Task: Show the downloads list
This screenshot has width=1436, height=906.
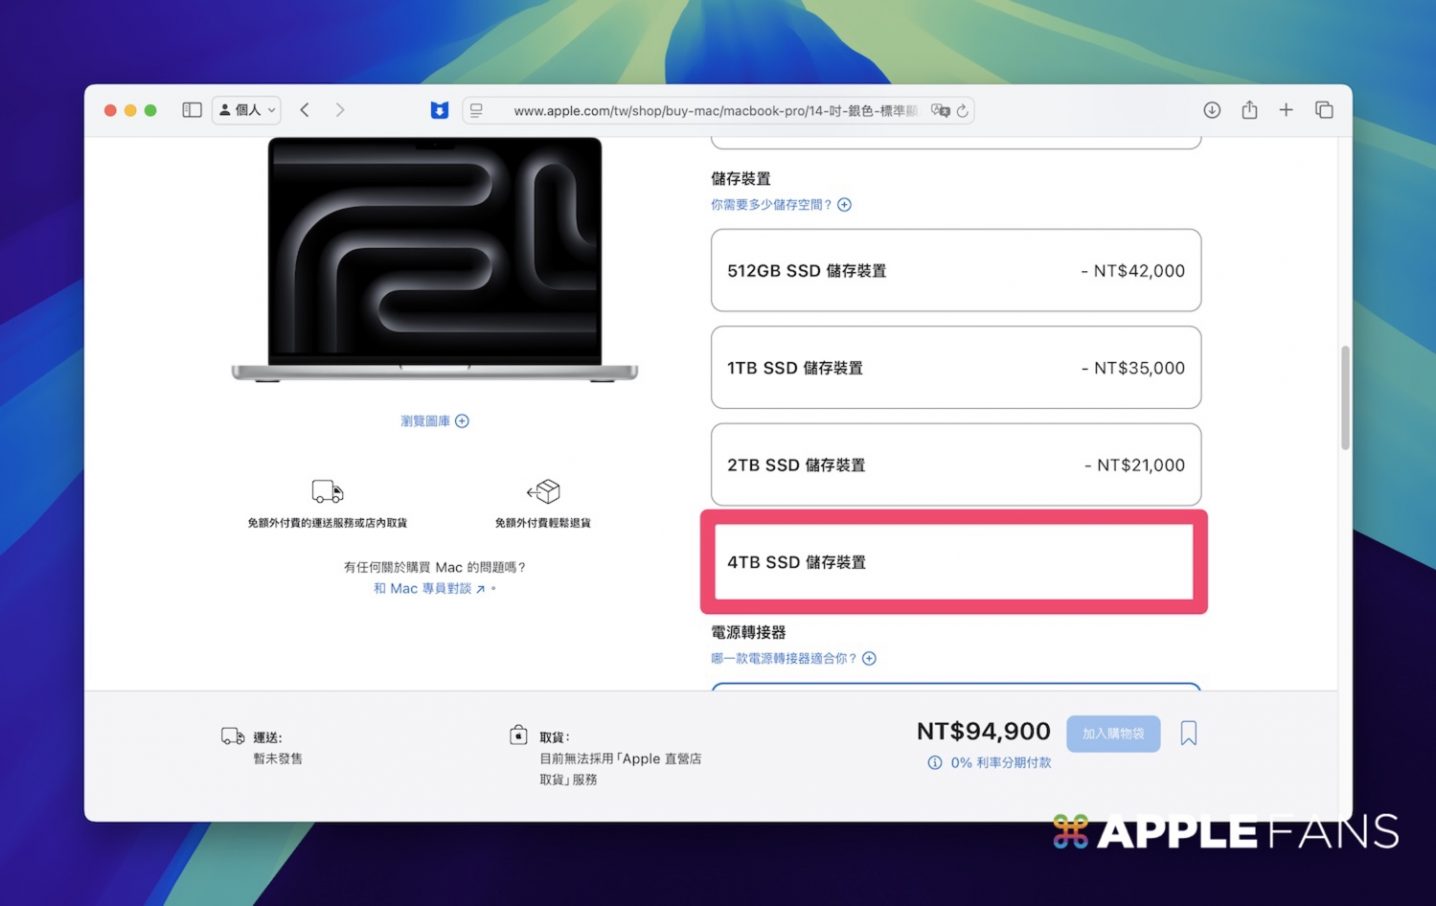Action: [1211, 110]
